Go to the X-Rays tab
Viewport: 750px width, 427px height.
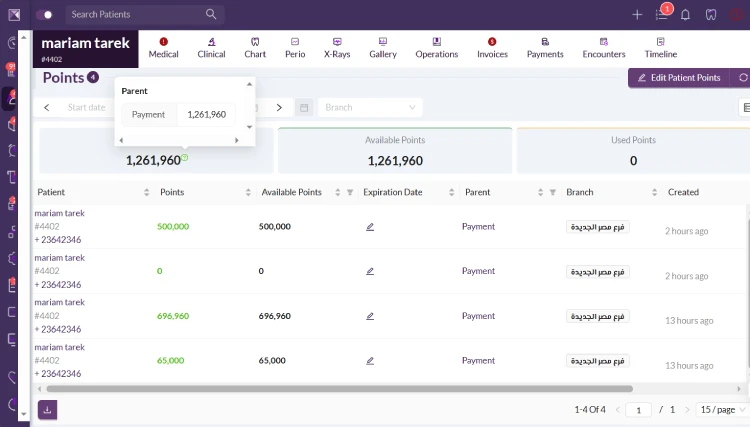(x=337, y=48)
